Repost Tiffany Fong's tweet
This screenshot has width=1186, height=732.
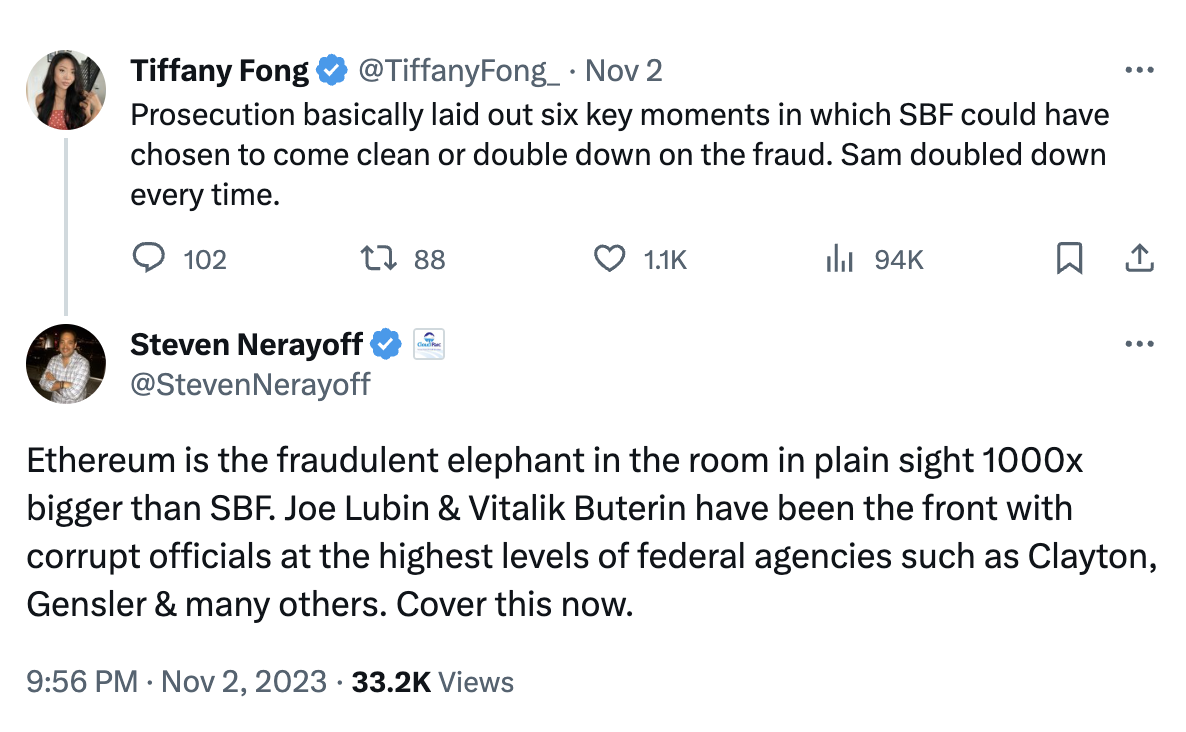pos(379,260)
